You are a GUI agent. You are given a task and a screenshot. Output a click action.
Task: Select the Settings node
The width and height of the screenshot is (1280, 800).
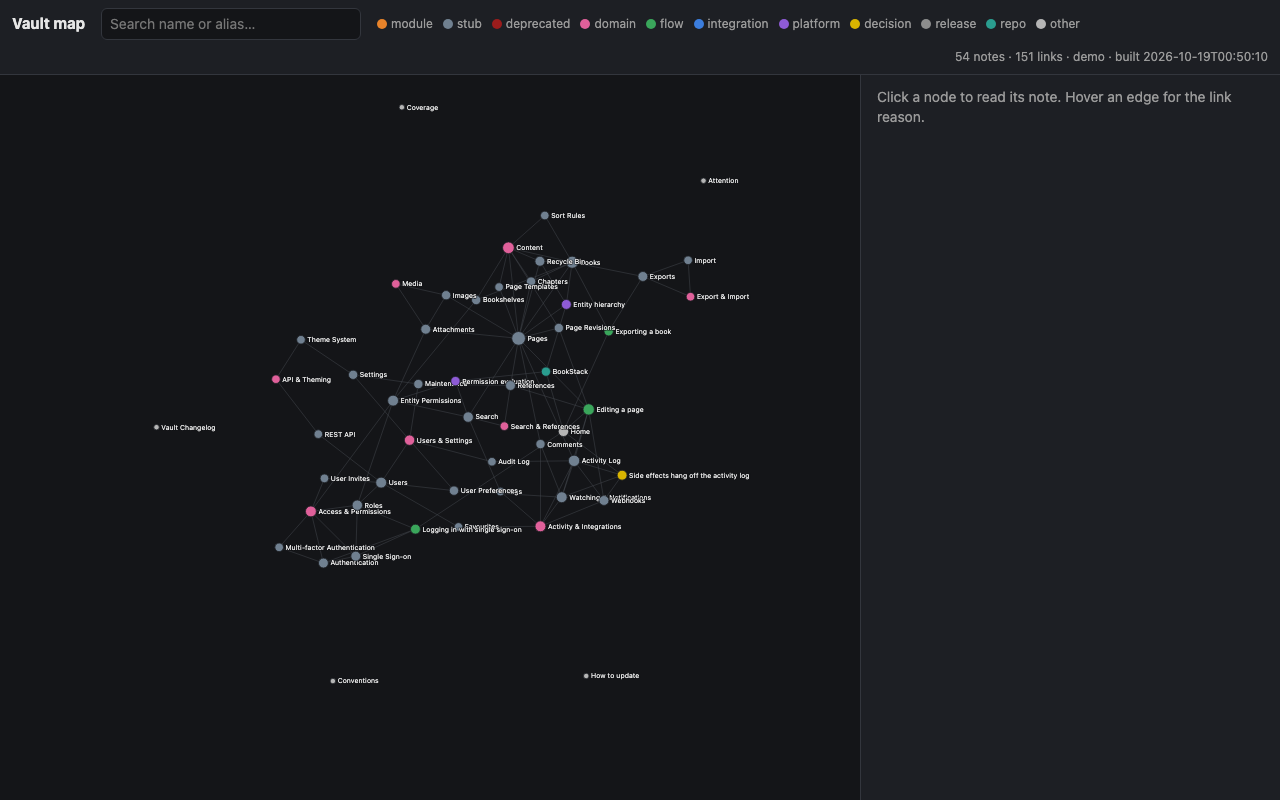[x=353, y=375]
